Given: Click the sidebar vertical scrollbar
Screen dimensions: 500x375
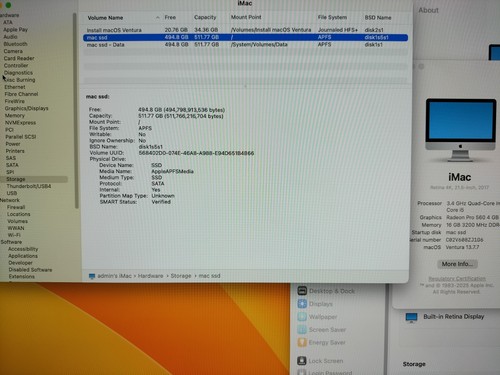Looking at the screenshot, I should pyautogui.click(x=76, y=110).
